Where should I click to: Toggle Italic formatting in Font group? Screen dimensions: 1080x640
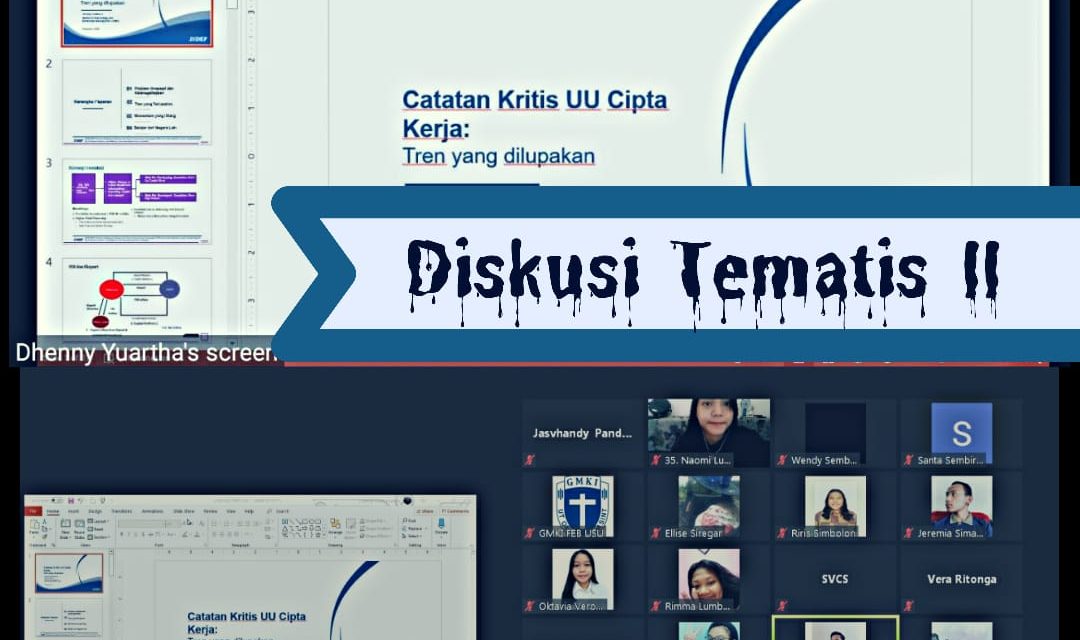tap(128, 535)
